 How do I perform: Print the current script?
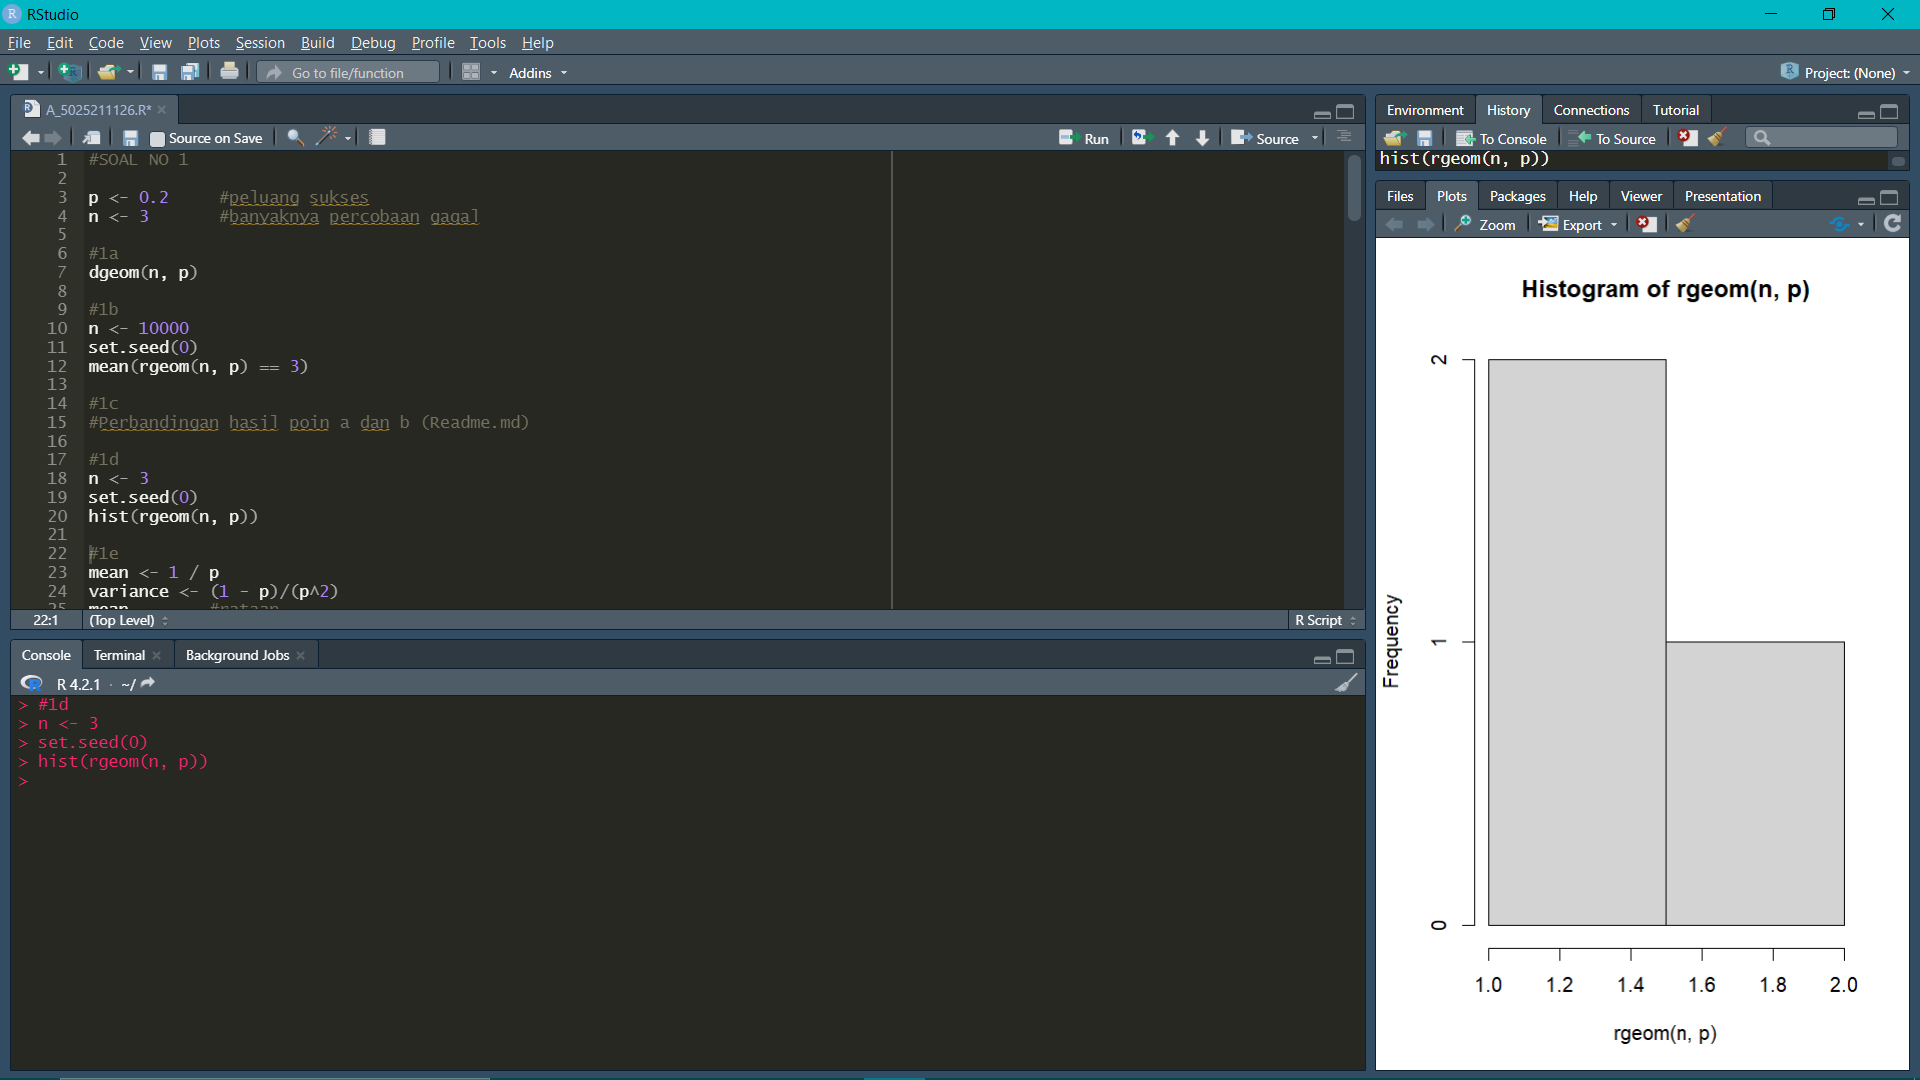click(228, 71)
